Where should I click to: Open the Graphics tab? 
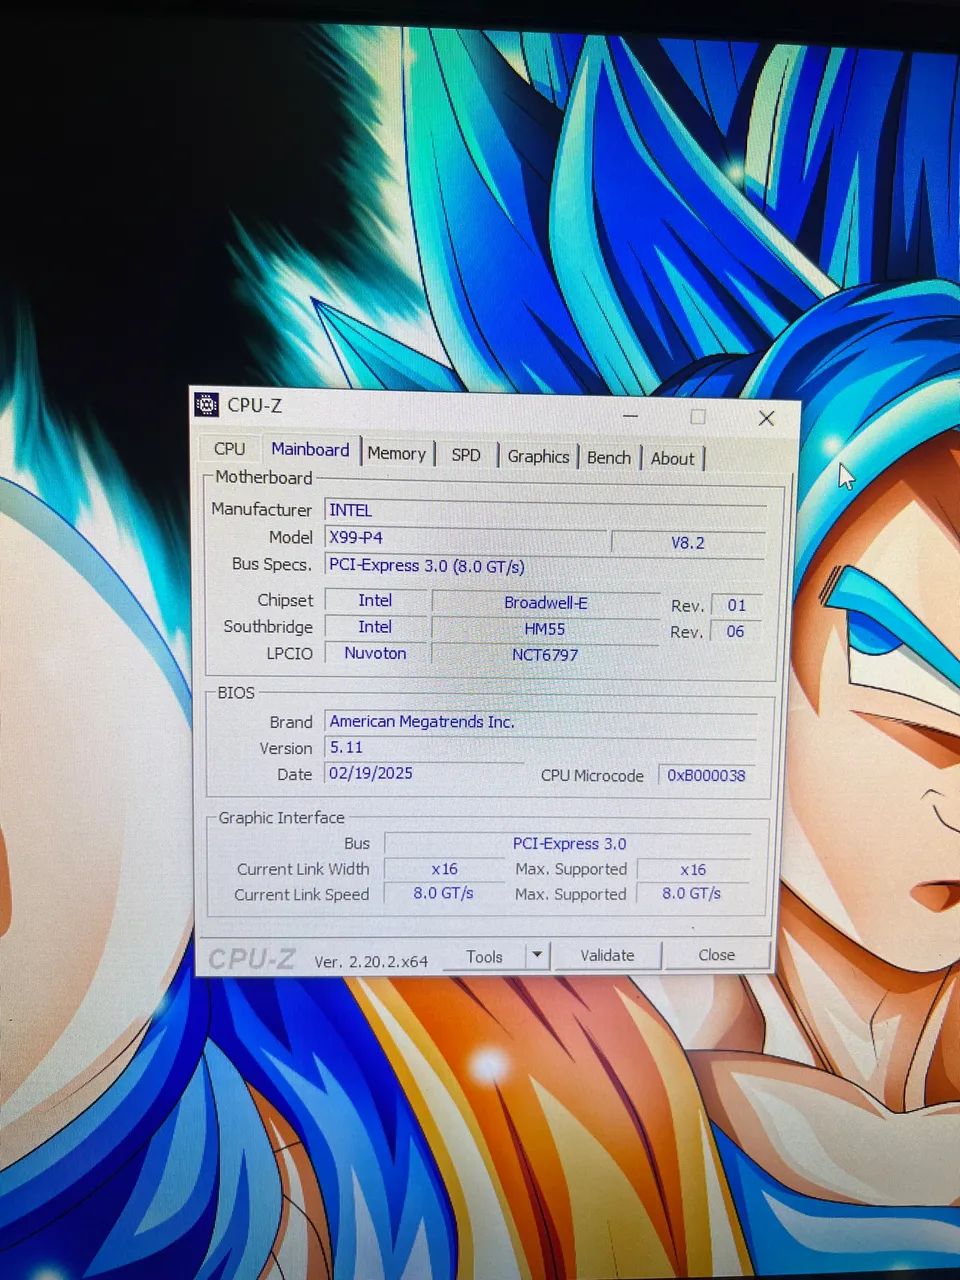tap(538, 457)
